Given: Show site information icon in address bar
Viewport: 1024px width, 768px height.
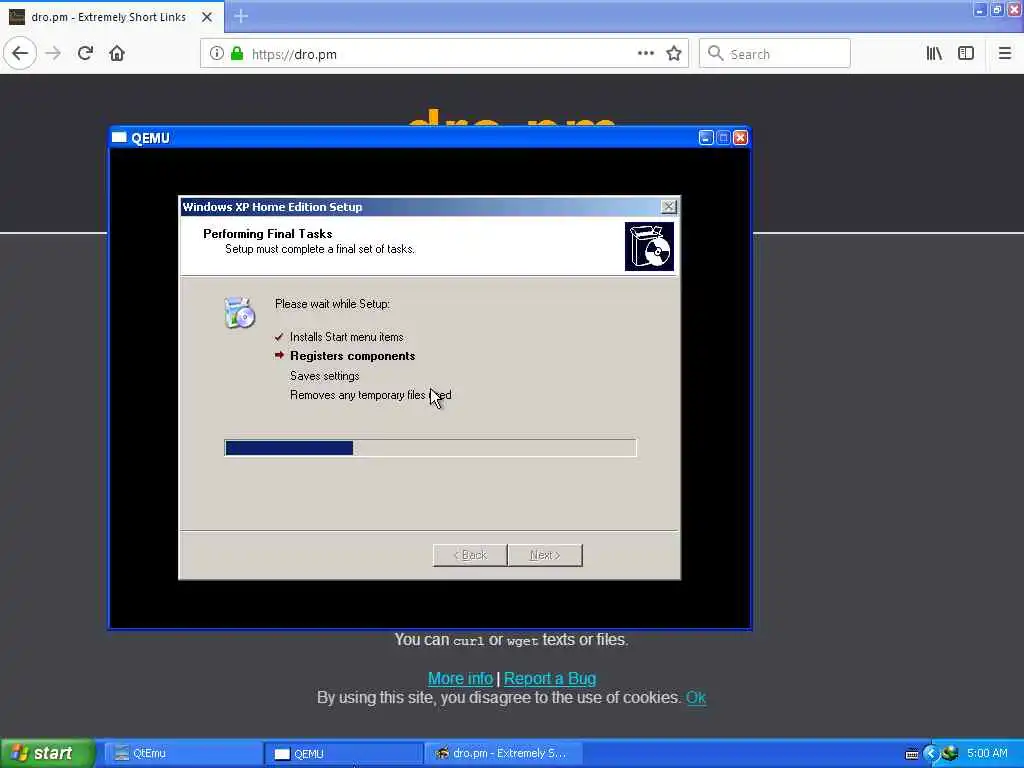Looking at the screenshot, I should 216,54.
